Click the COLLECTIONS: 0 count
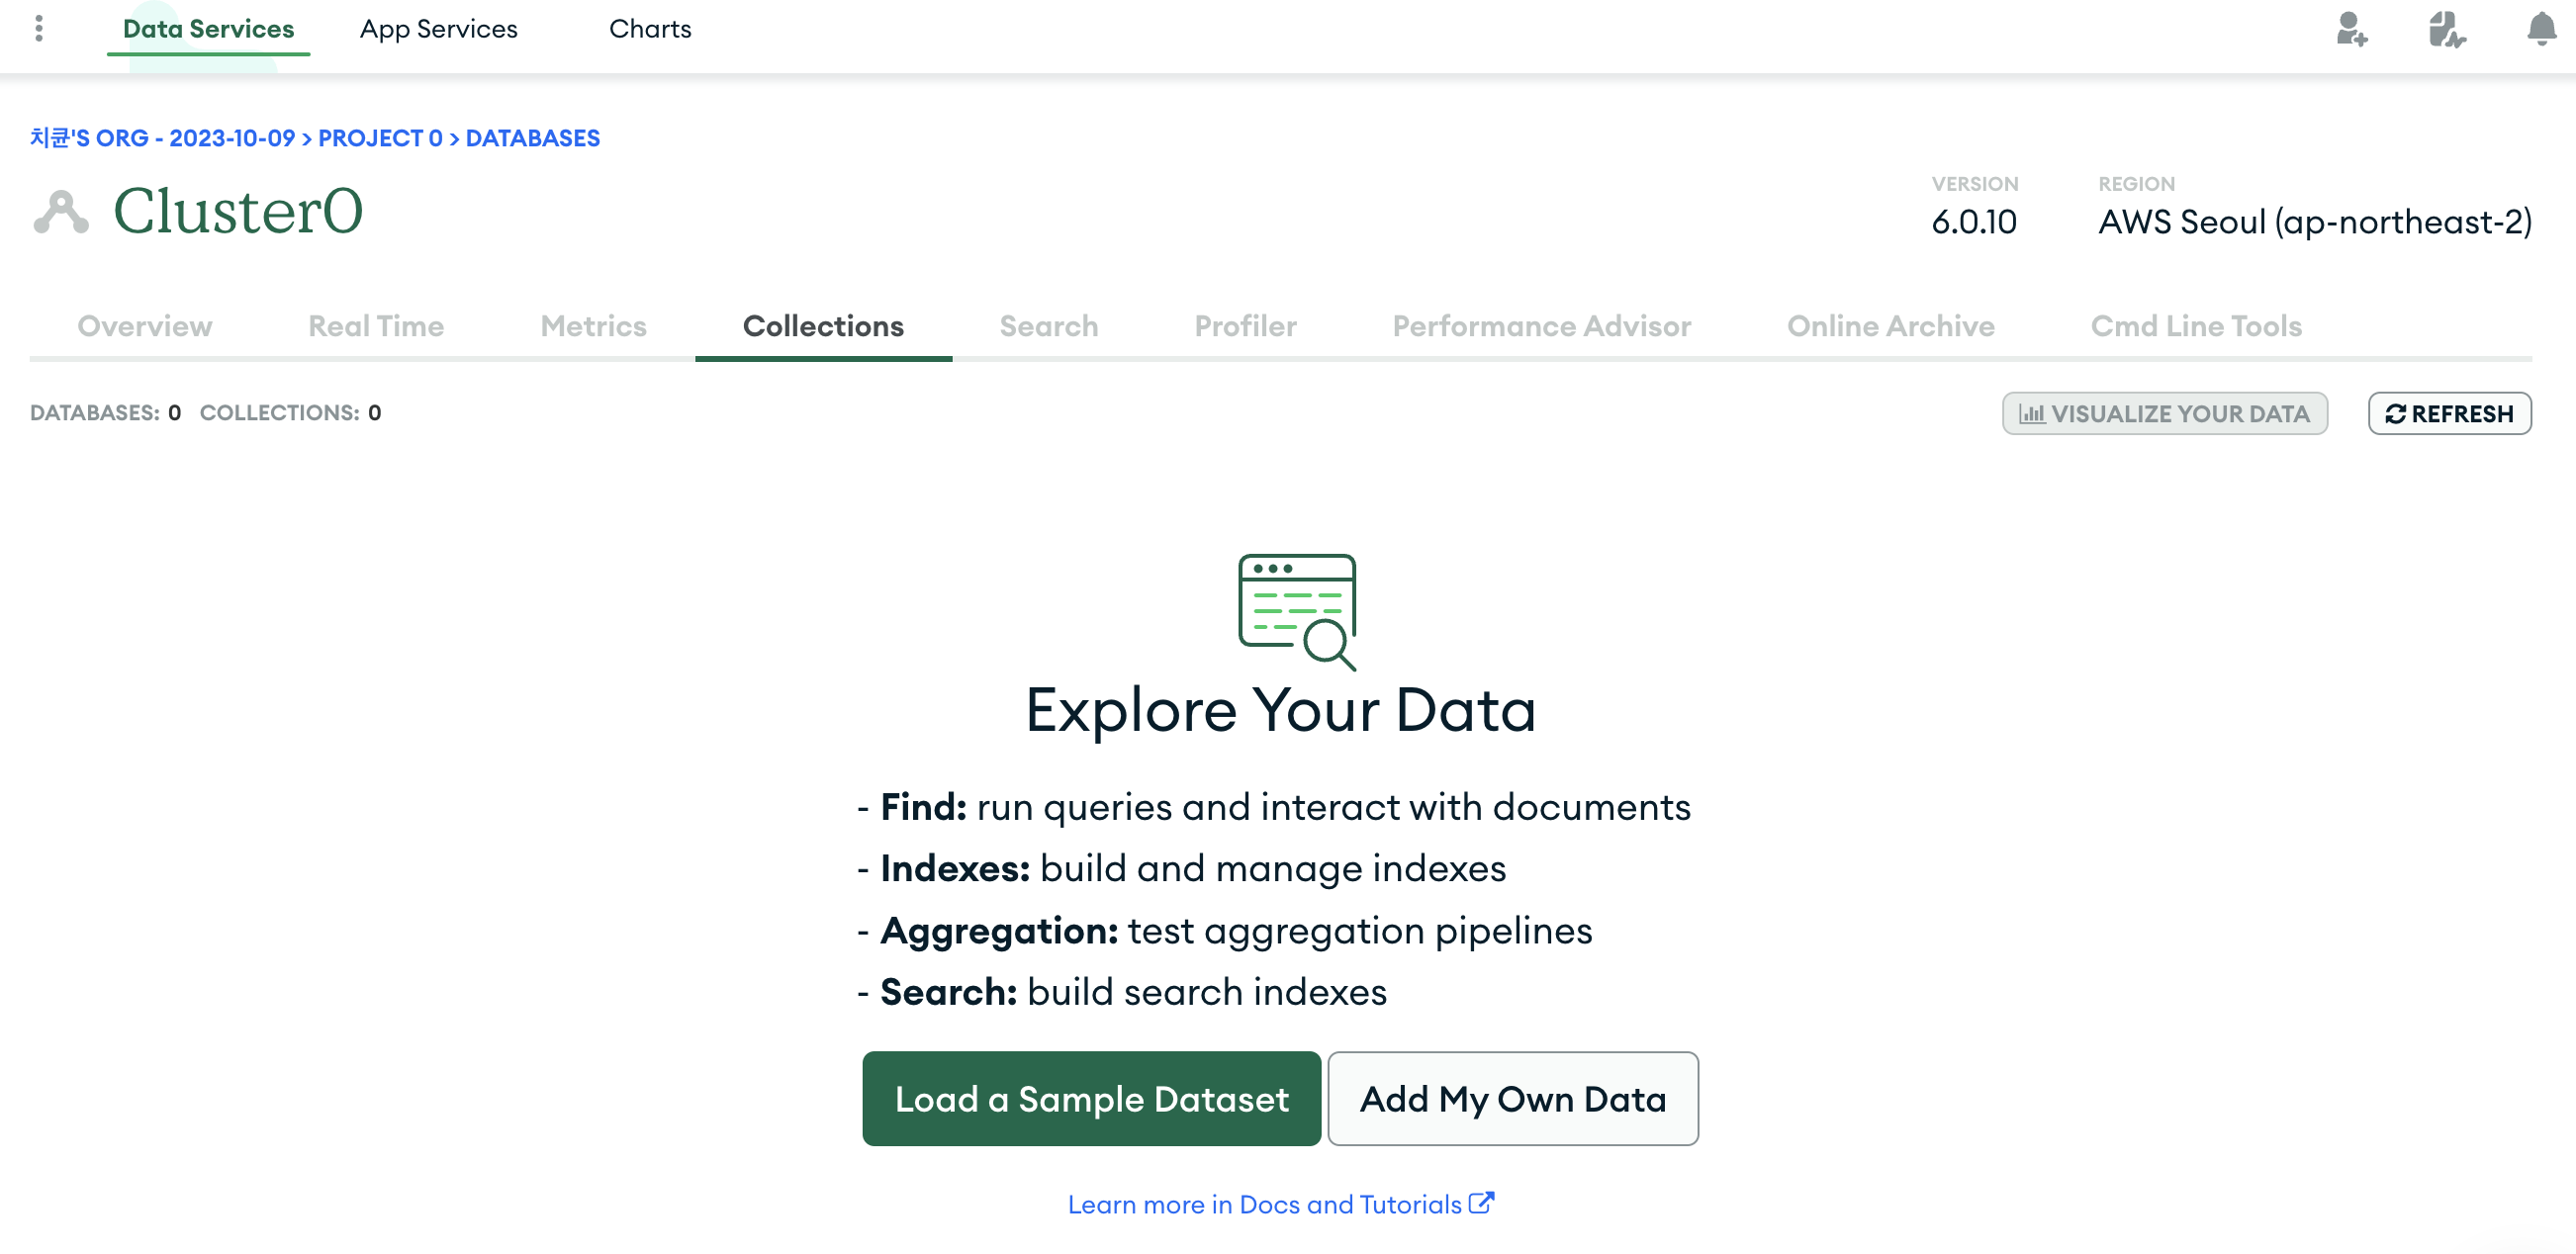 point(290,413)
